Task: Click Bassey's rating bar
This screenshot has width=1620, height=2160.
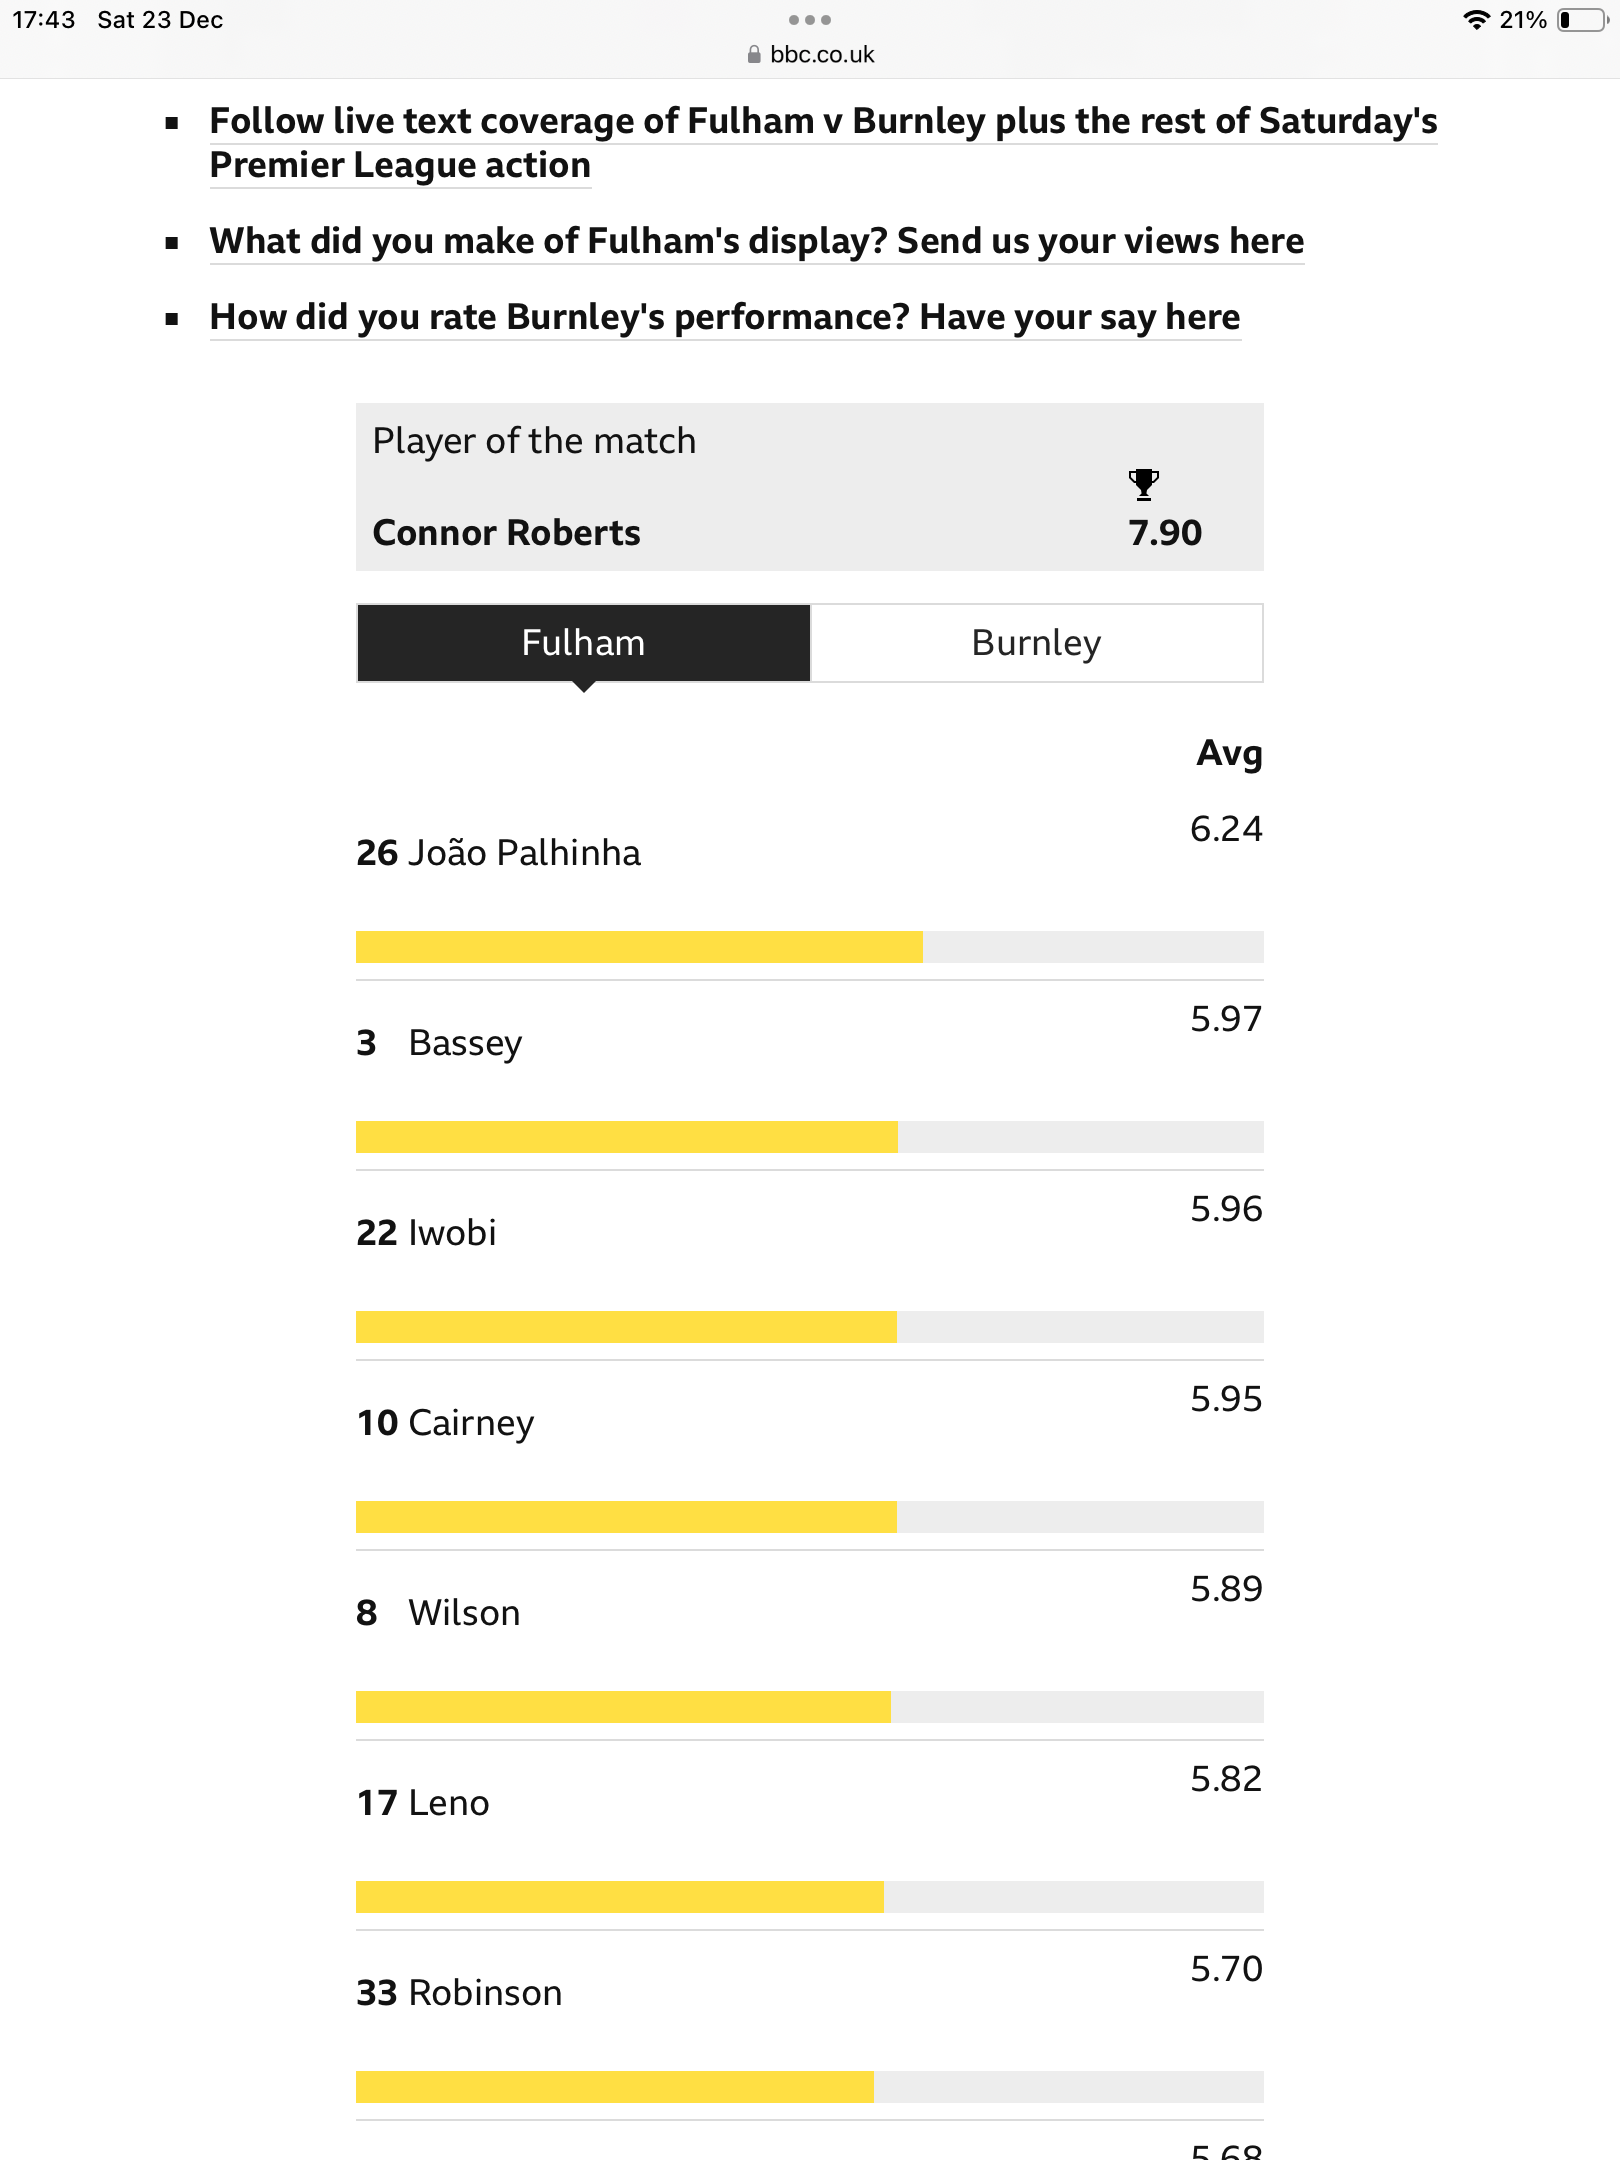Action: [627, 1137]
